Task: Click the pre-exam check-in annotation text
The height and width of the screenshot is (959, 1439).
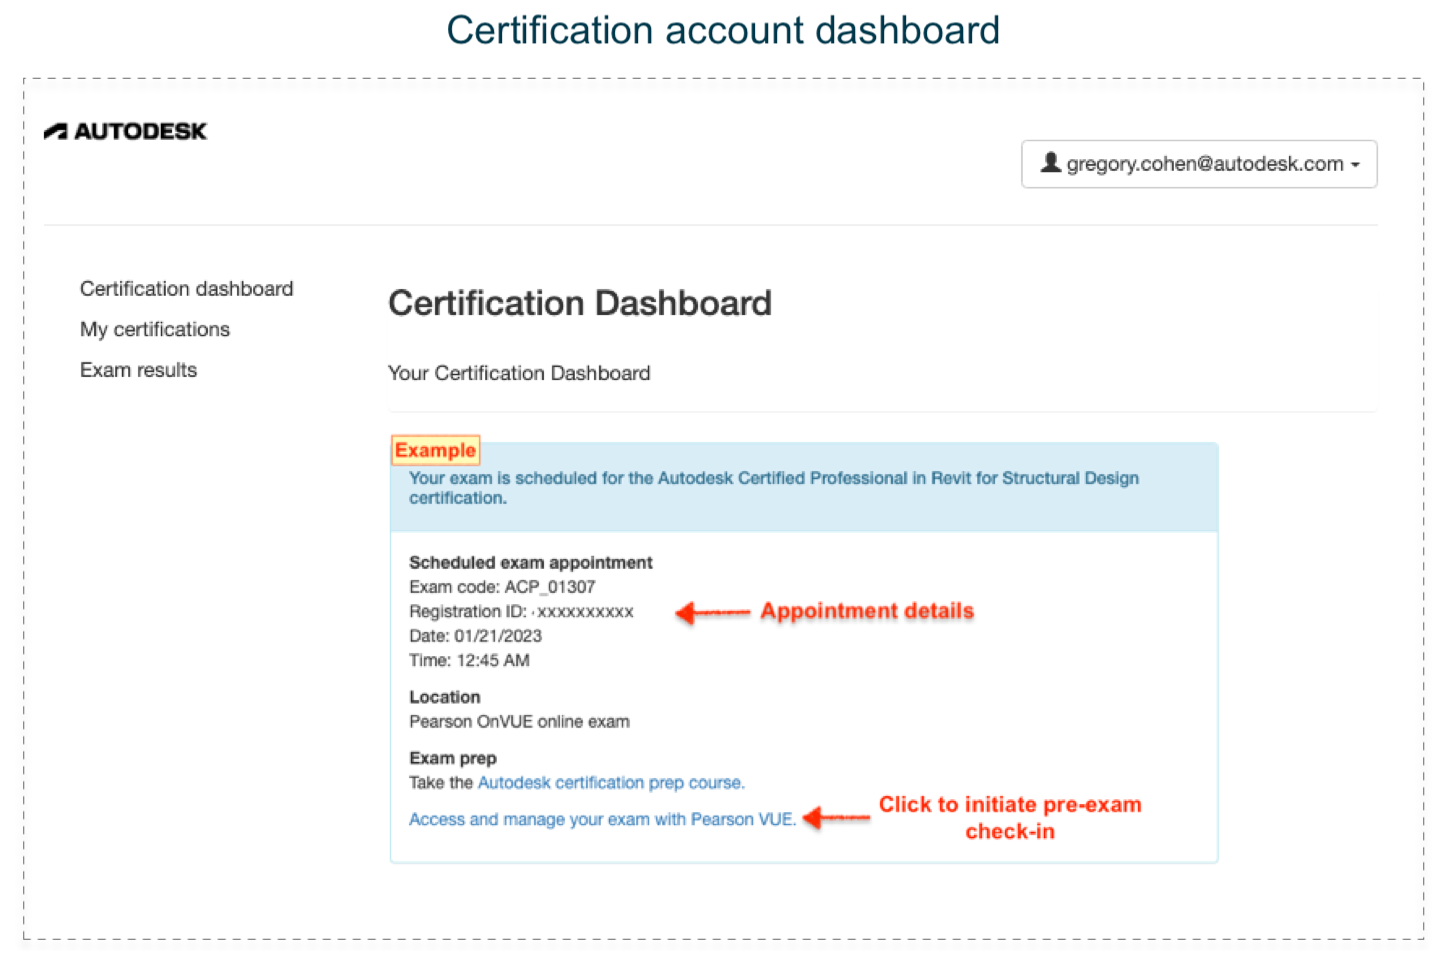Action: 1010,818
